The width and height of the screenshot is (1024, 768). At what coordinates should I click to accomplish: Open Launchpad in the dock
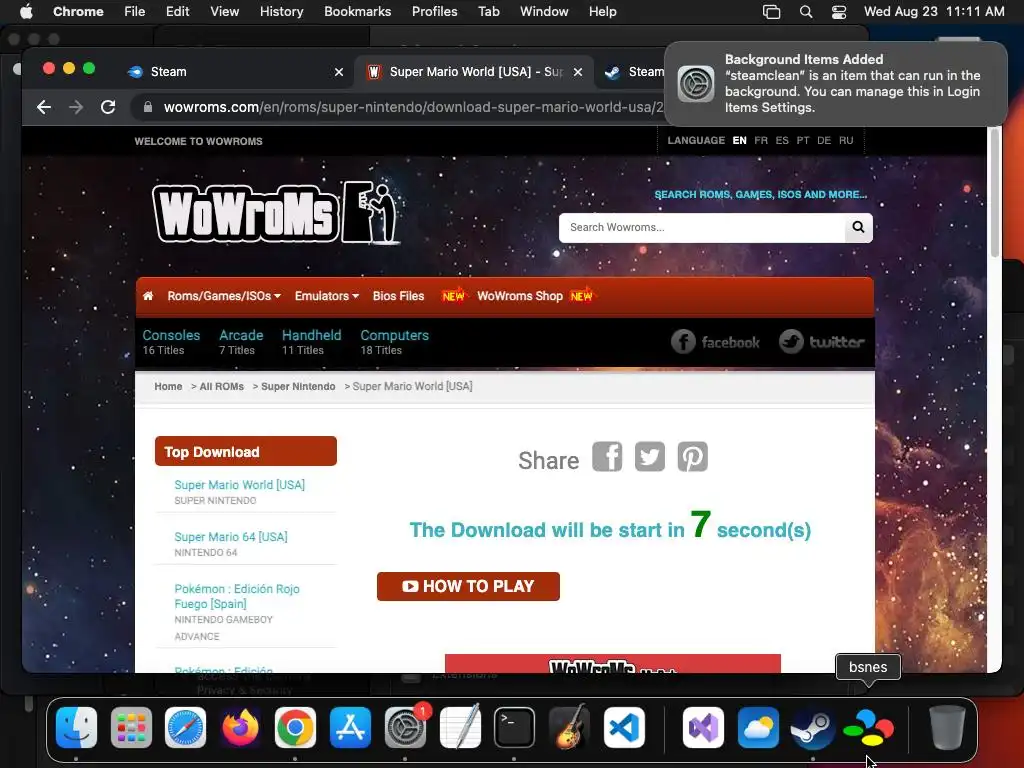pos(131,728)
